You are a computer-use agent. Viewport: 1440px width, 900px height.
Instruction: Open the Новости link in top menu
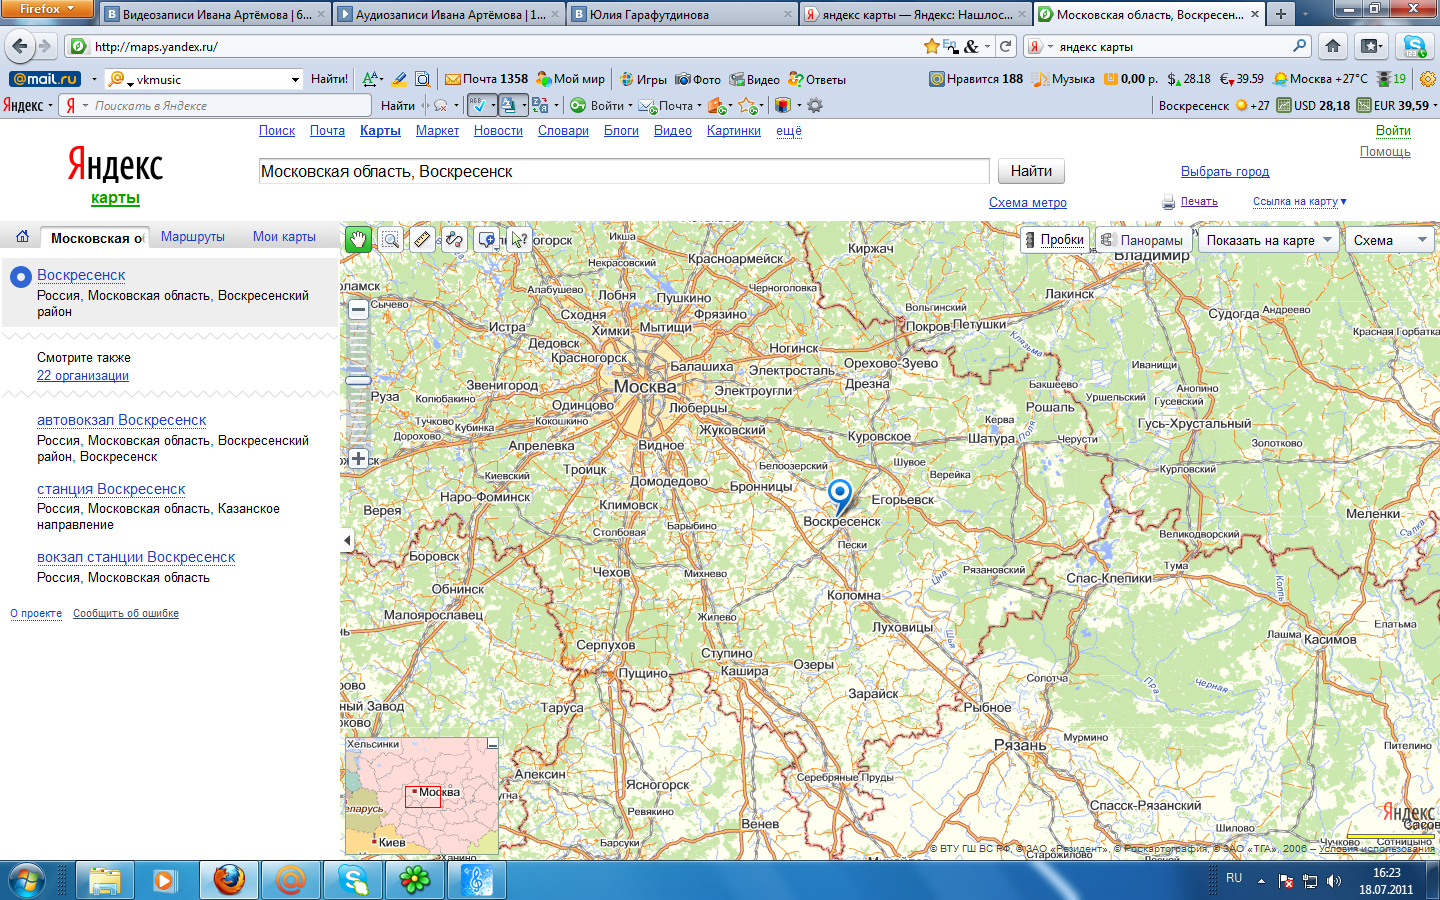pyautogui.click(x=498, y=131)
